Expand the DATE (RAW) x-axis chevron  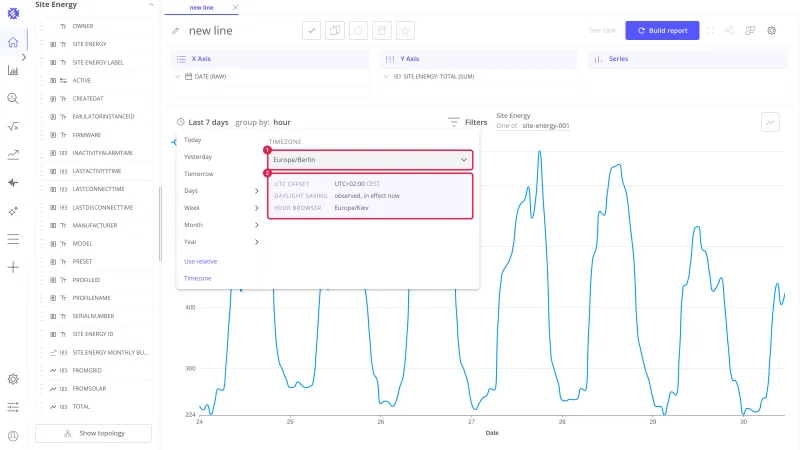click(x=178, y=77)
